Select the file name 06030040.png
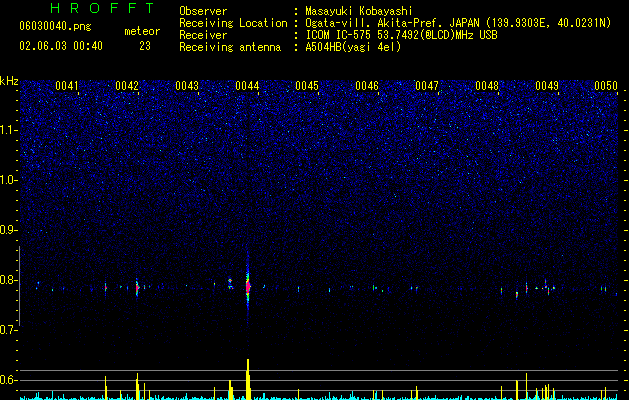 click(55, 27)
